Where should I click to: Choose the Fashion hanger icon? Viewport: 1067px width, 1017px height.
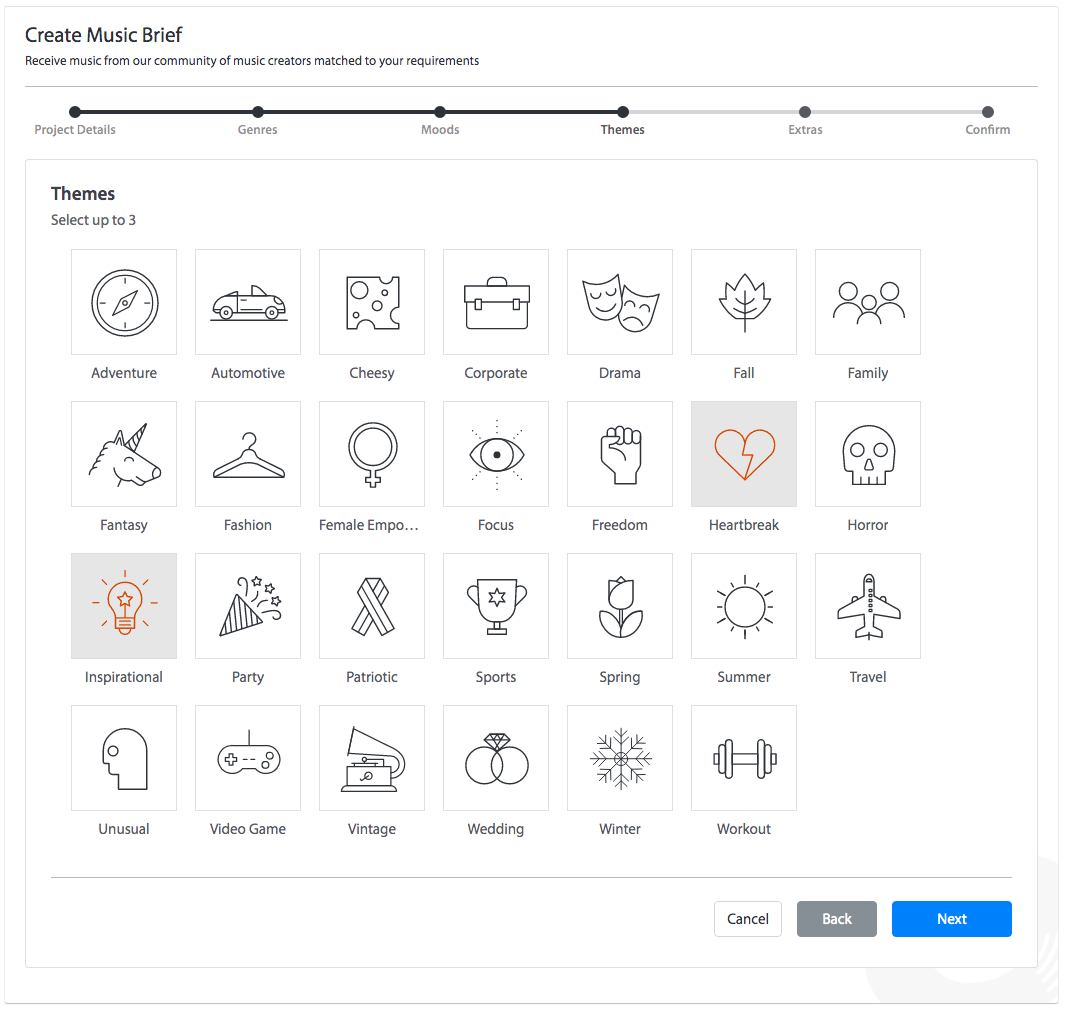pos(248,454)
